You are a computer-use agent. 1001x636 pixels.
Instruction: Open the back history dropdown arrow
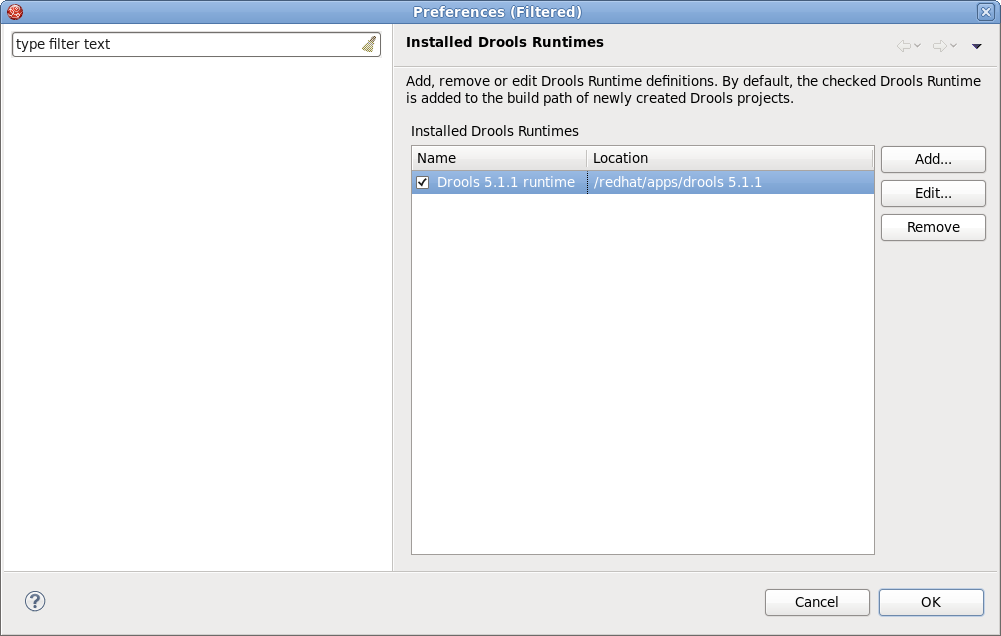(917, 45)
